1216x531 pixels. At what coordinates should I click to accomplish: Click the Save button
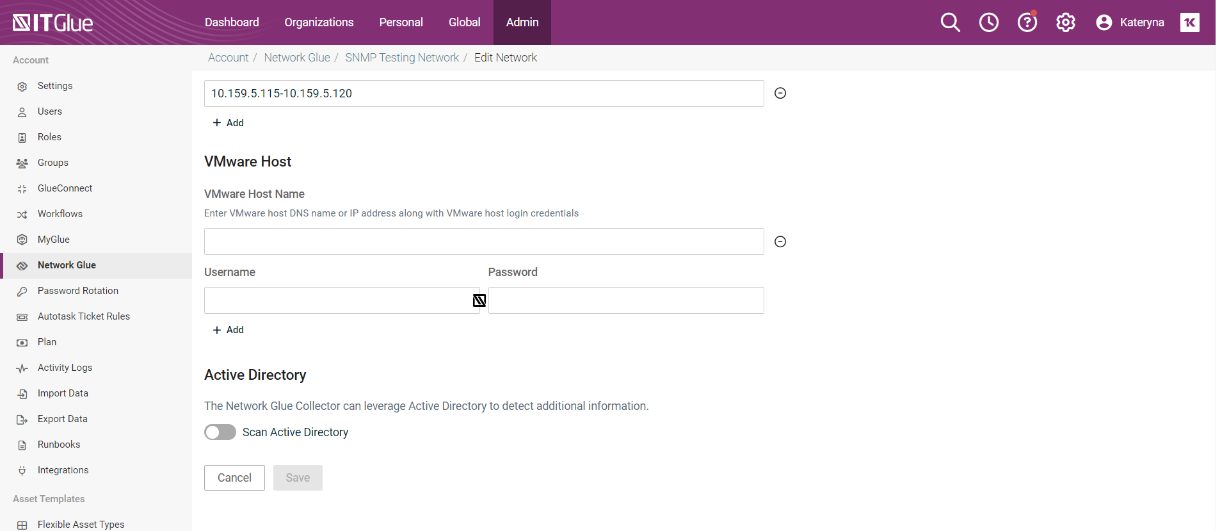pyautogui.click(x=298, y=478)
